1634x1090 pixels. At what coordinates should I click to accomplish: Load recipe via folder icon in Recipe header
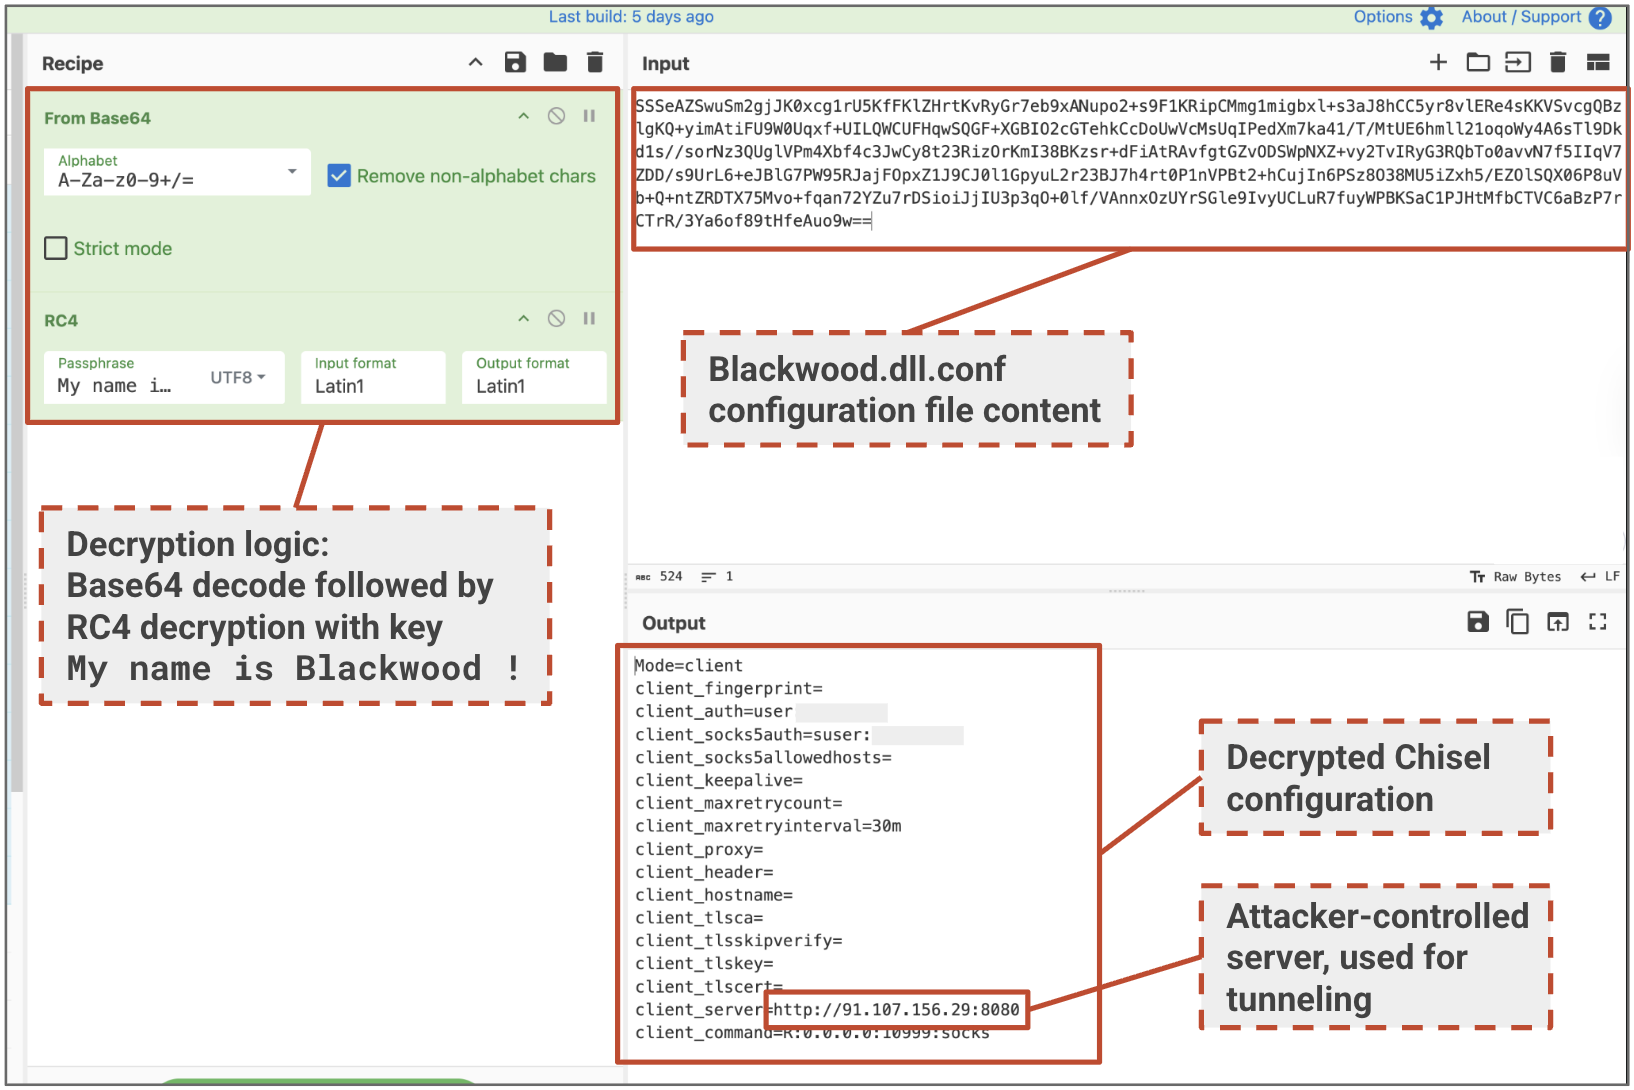(x=555, y=63)
